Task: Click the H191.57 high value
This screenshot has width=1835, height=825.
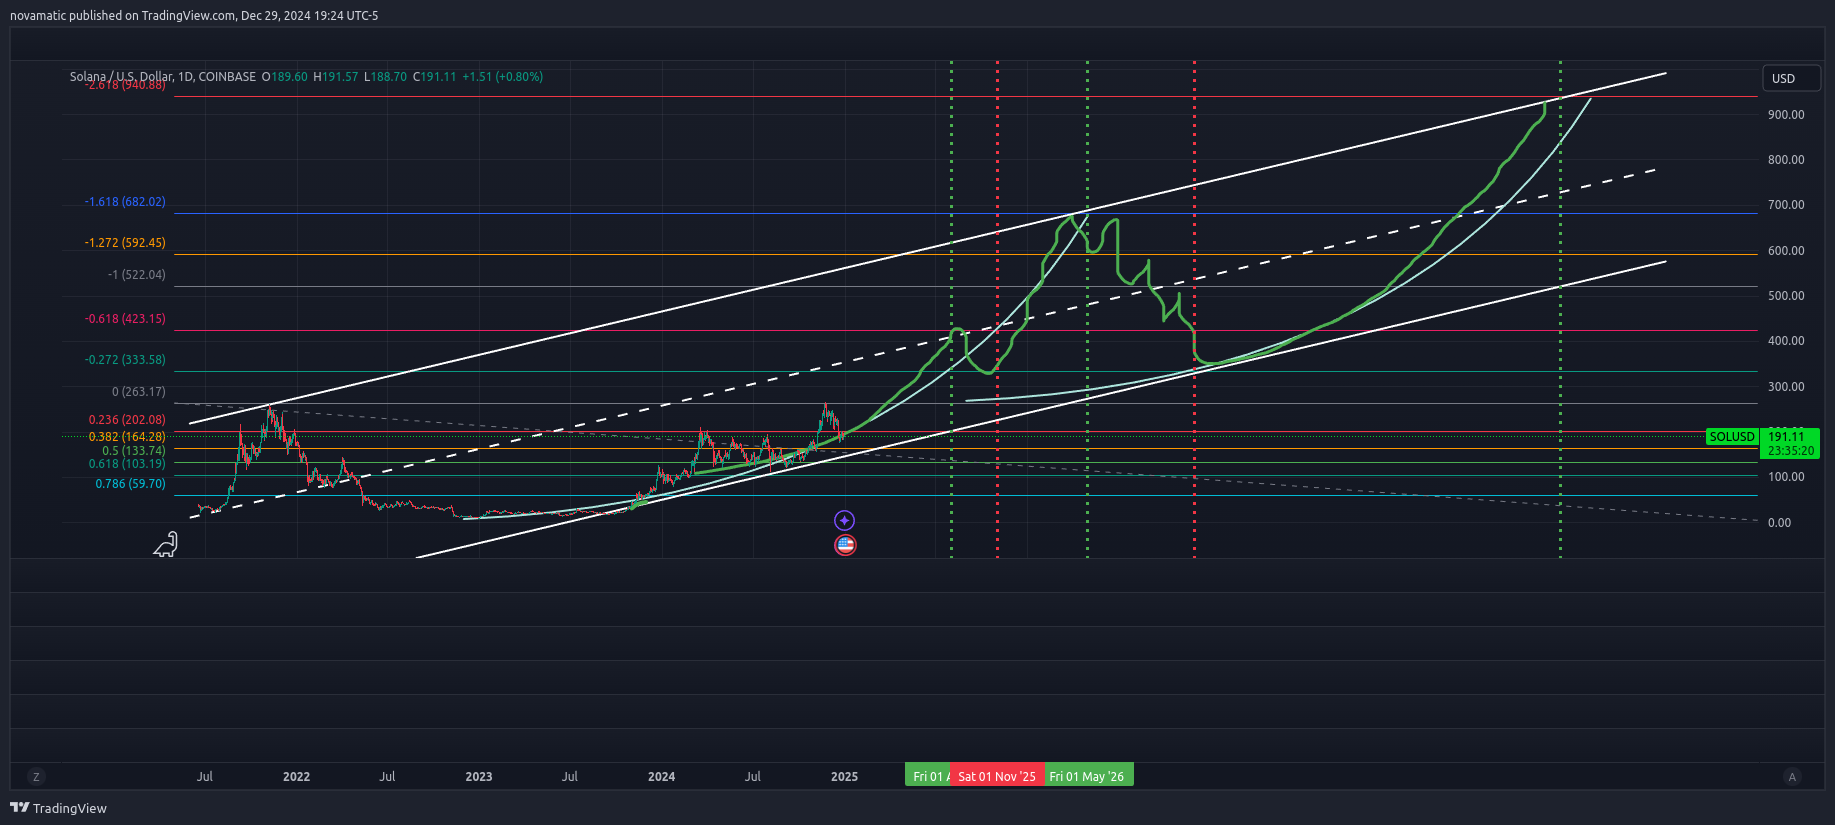Action: pyautogui.click(x=336, y=77)
